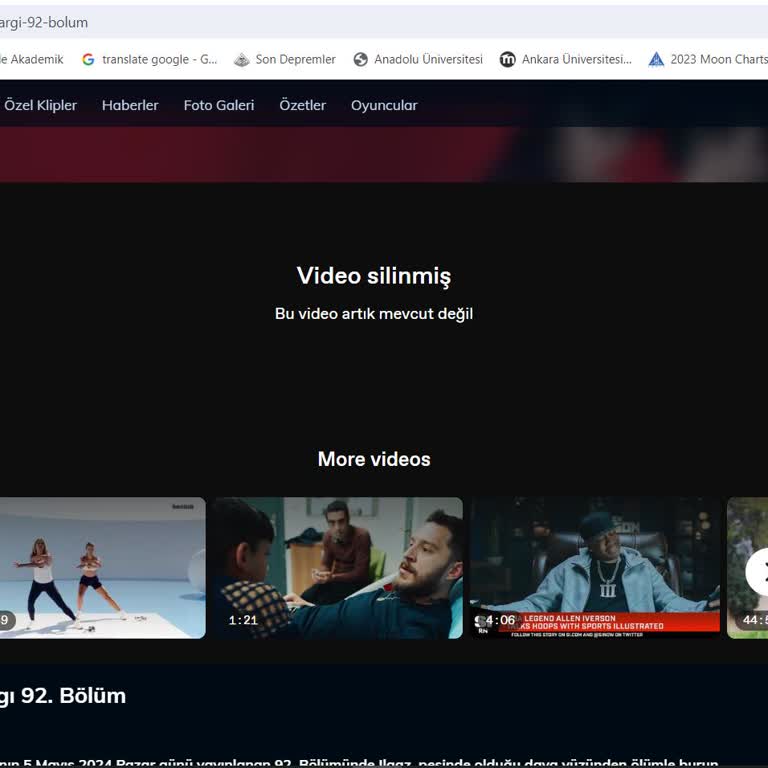Open the Akademik bookmark

tap(32, 59)
